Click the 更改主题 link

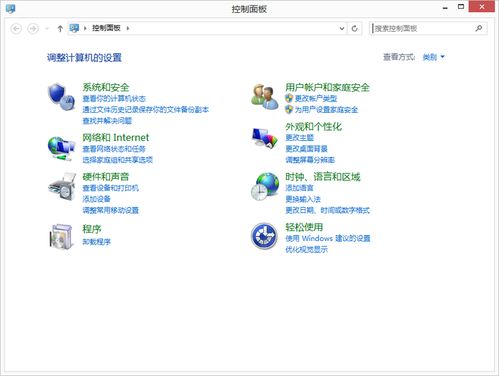pyautogui.click(x=299, y=137)
